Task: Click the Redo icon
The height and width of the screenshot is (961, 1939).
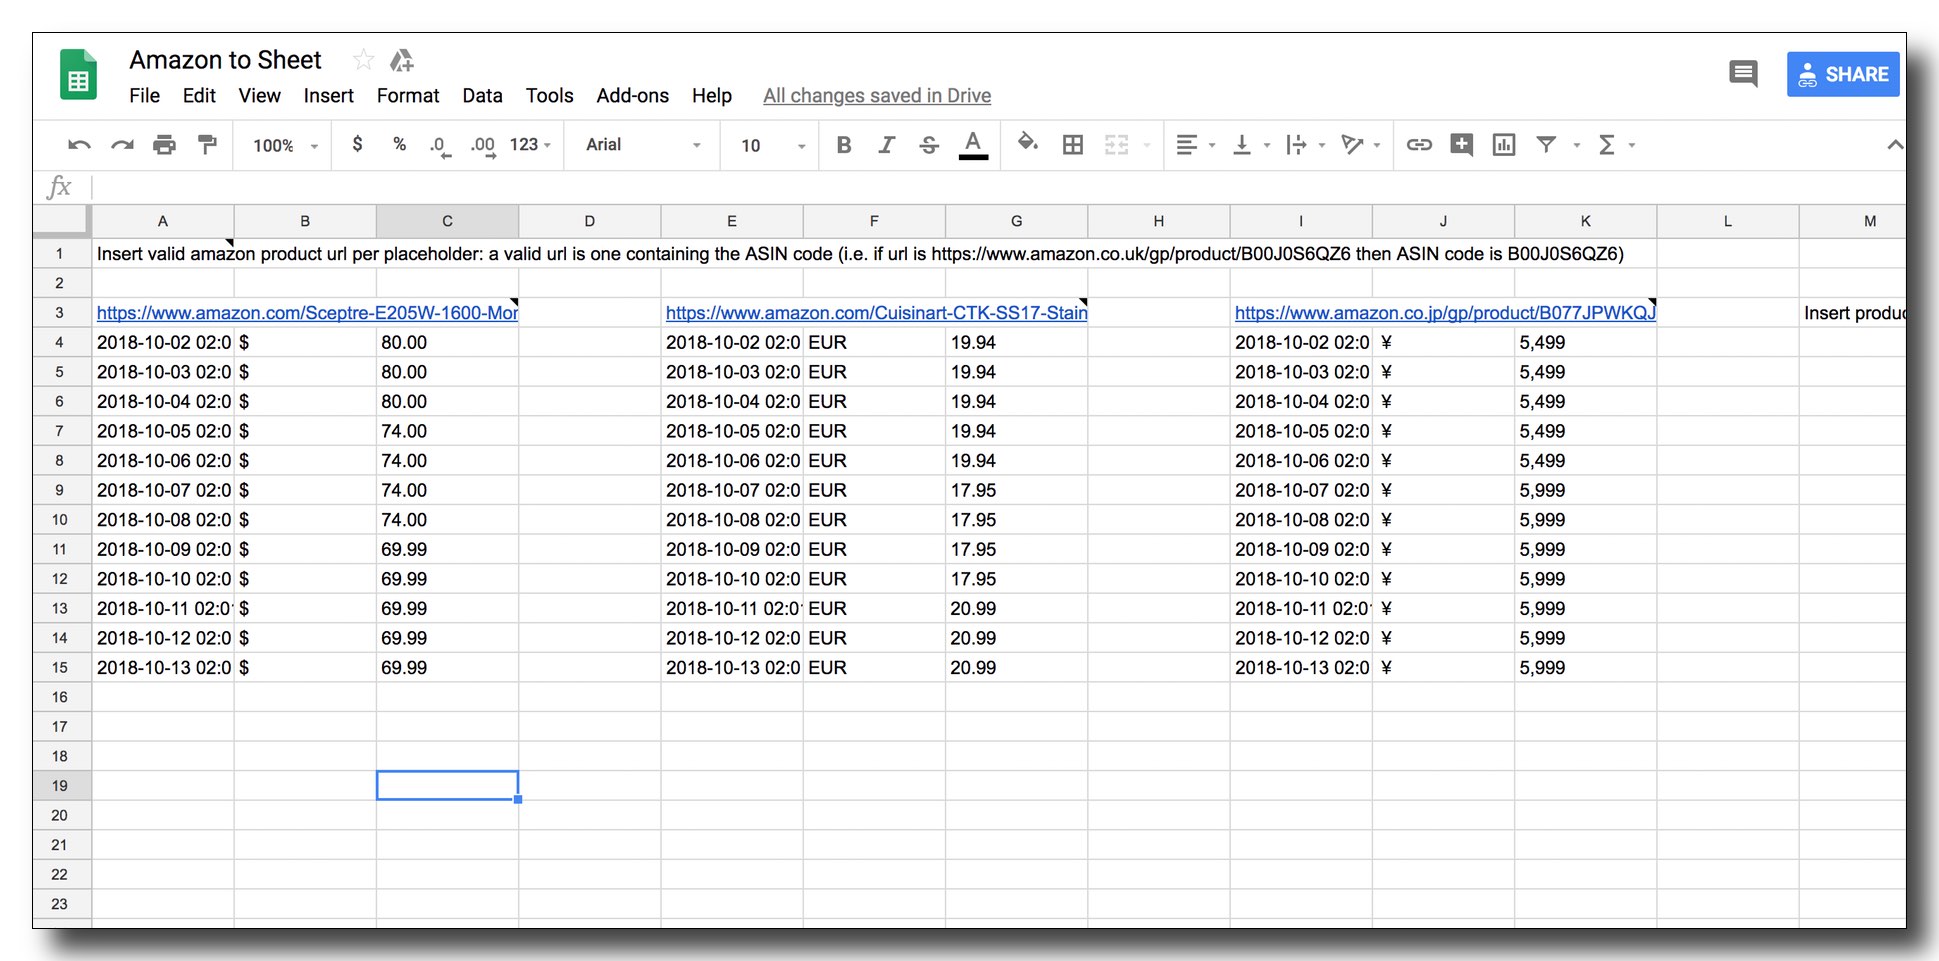Action: pyautogui.click(x=122, y=145)
